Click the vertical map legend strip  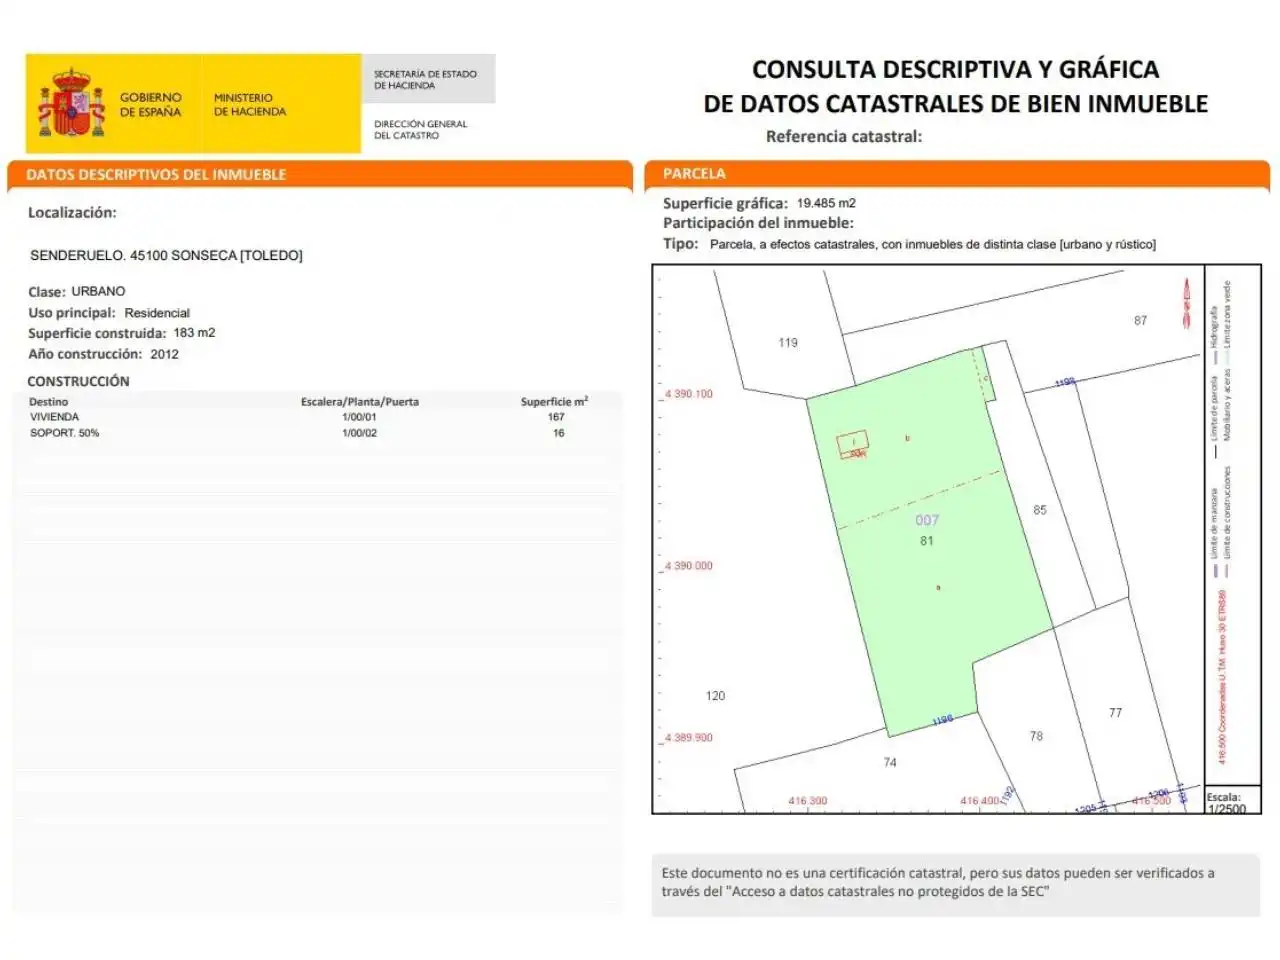(1232, 525)
